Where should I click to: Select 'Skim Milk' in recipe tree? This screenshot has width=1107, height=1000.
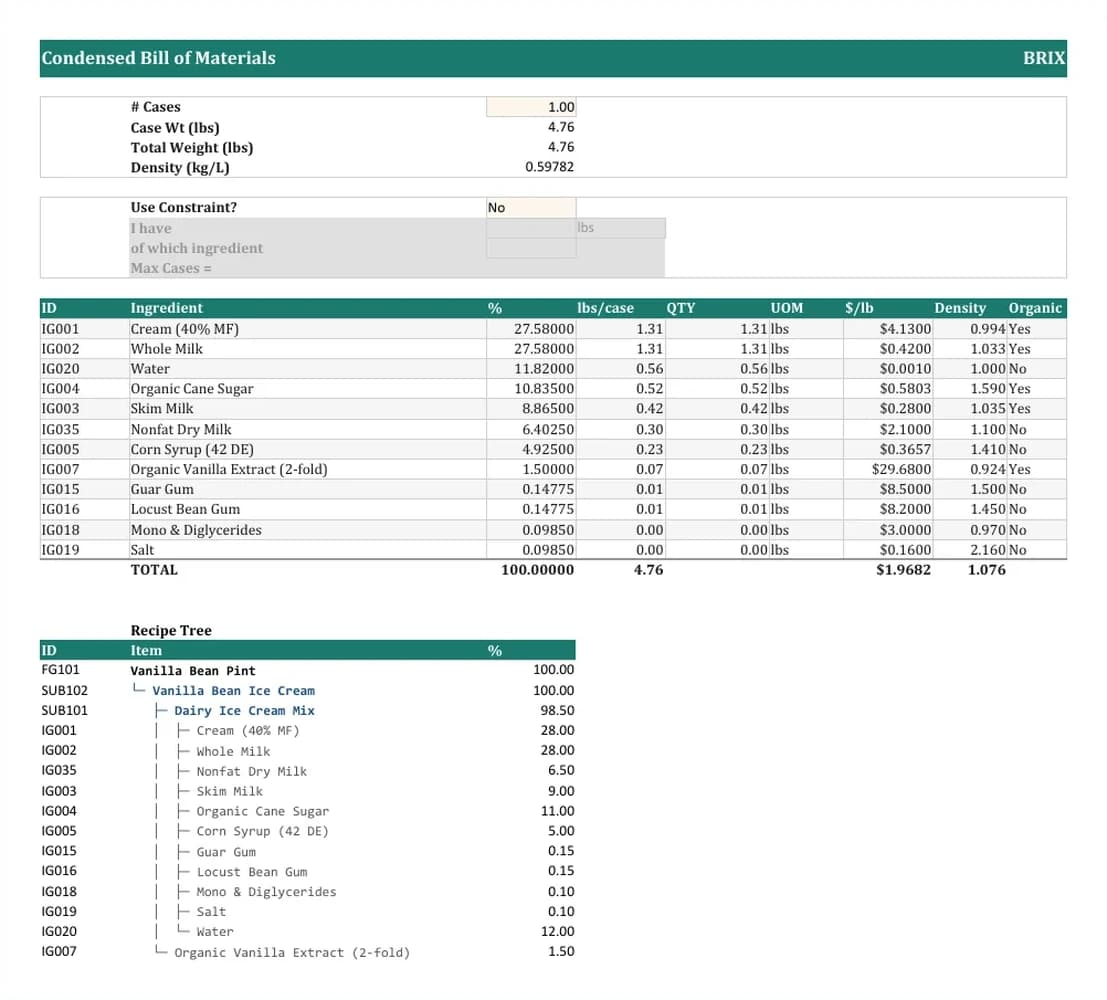tap(229, 791)
